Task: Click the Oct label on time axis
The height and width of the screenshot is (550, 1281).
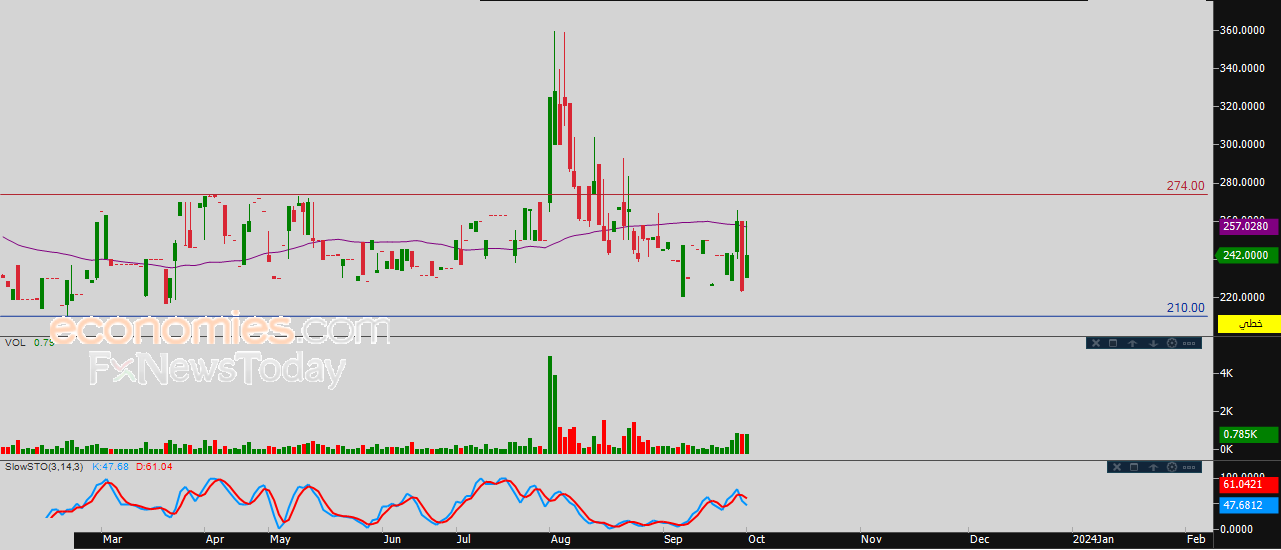Action: (756, 540)
